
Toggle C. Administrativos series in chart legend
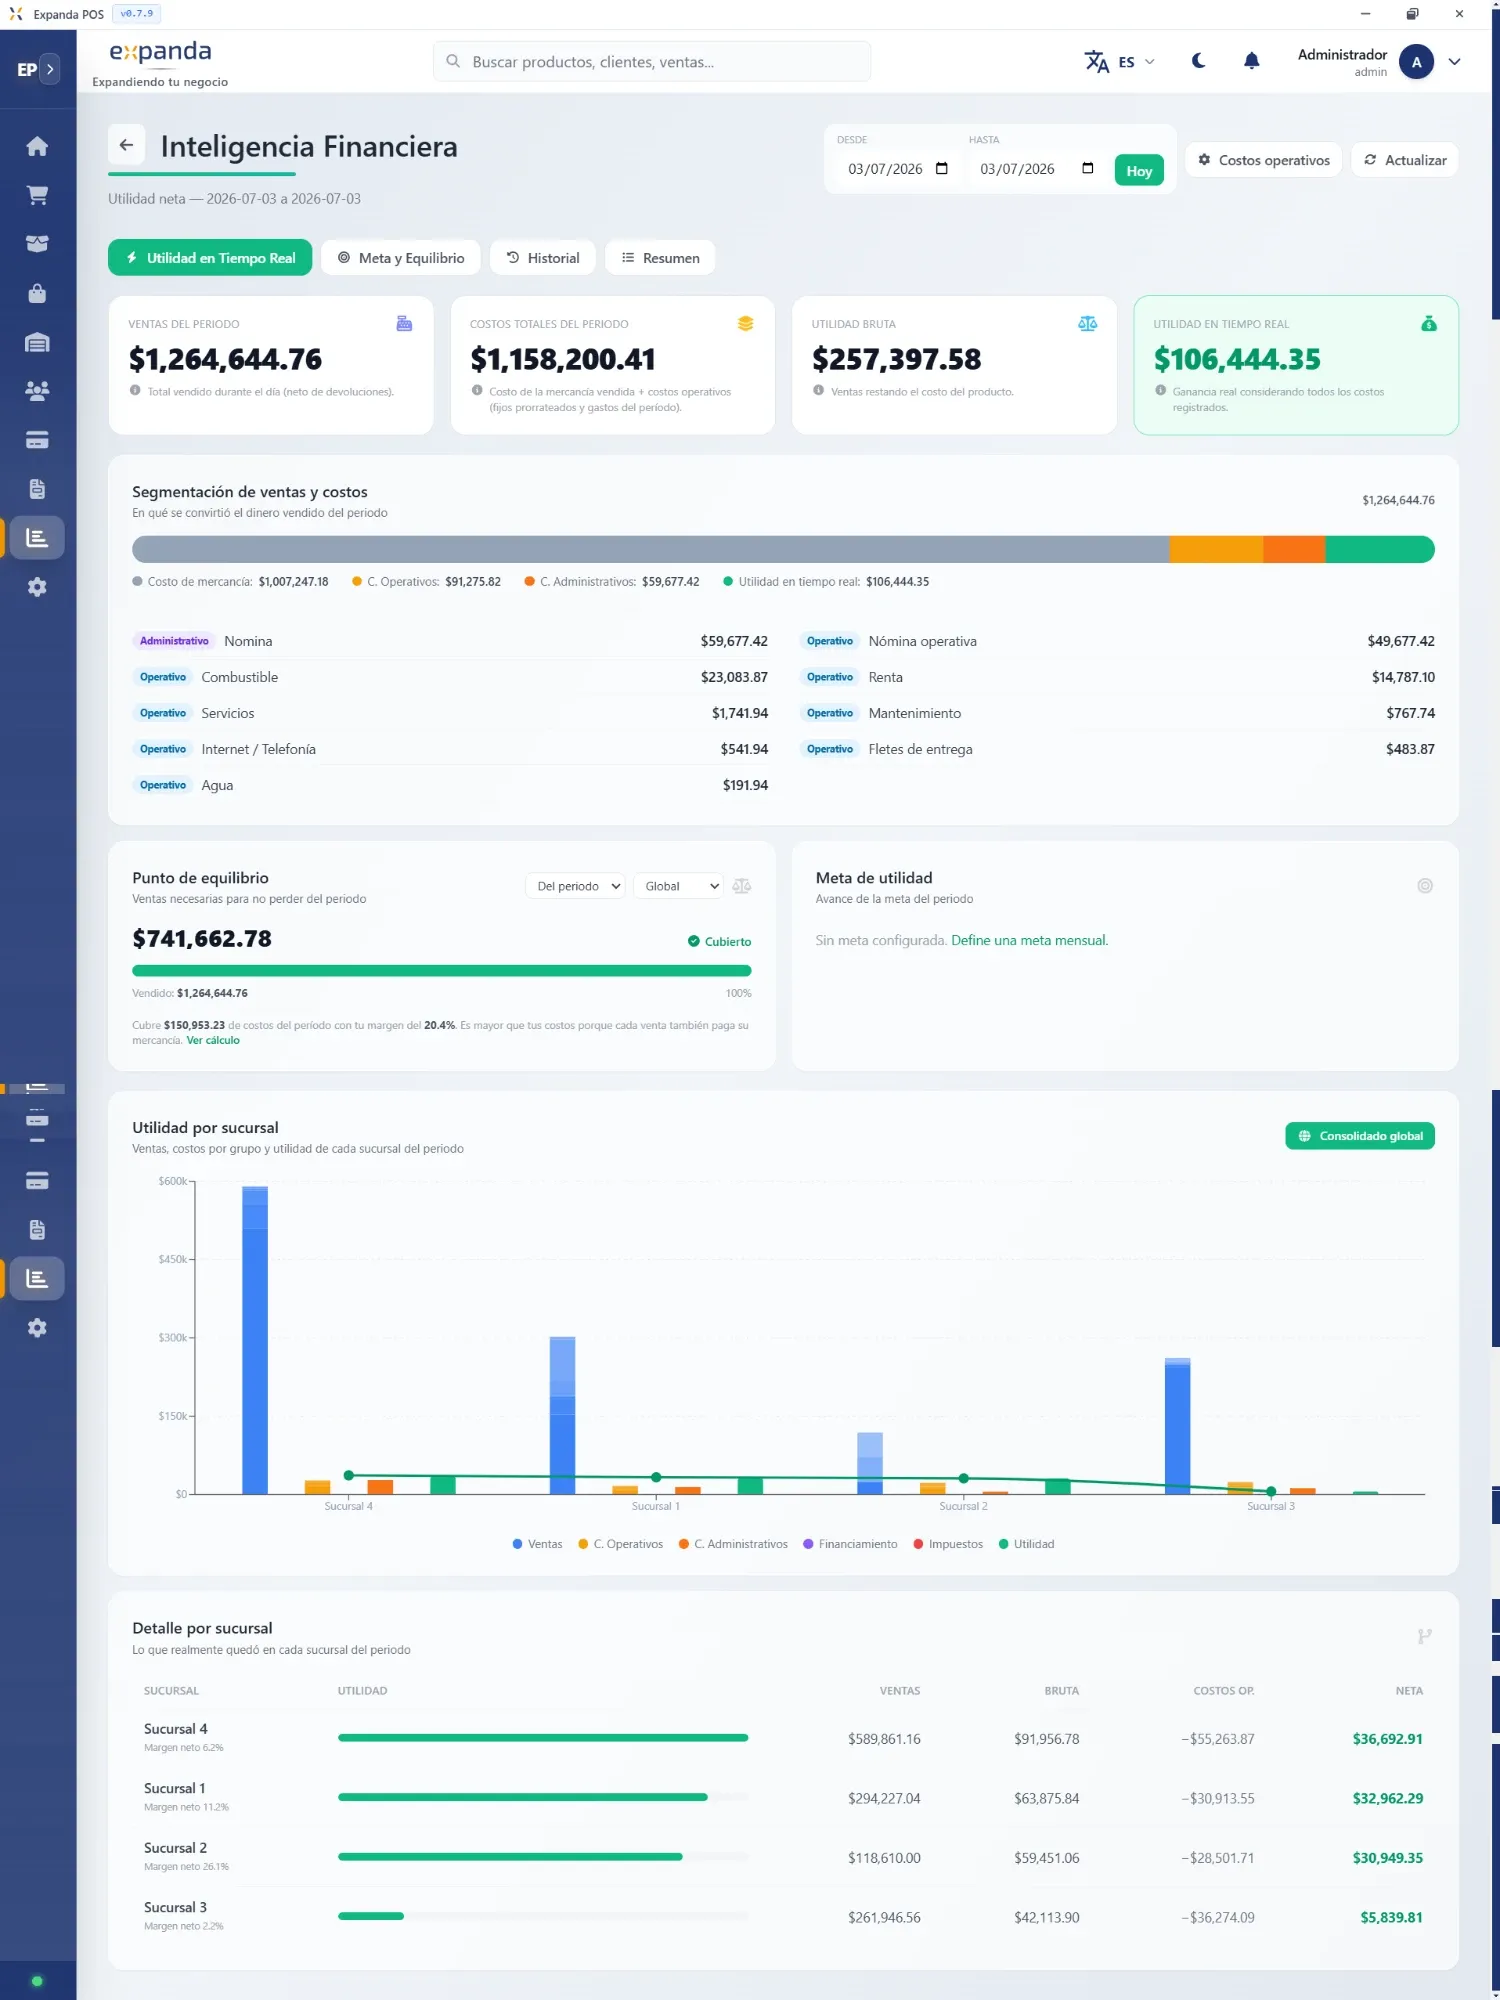(733, 1544)
